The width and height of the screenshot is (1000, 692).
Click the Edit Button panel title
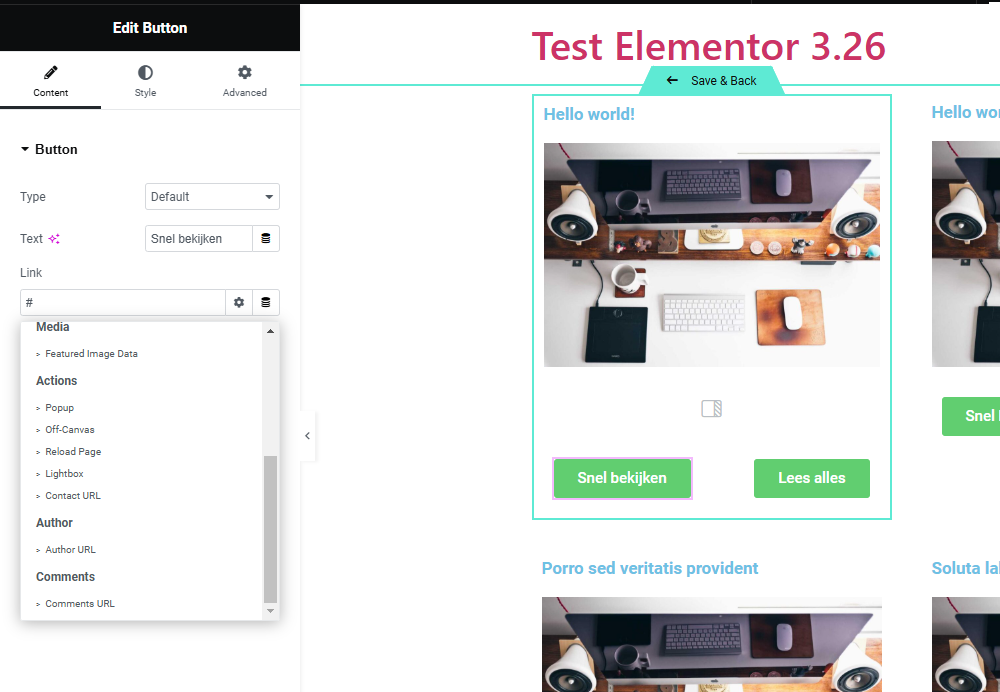pyautogui.click(x=150, y=27)
